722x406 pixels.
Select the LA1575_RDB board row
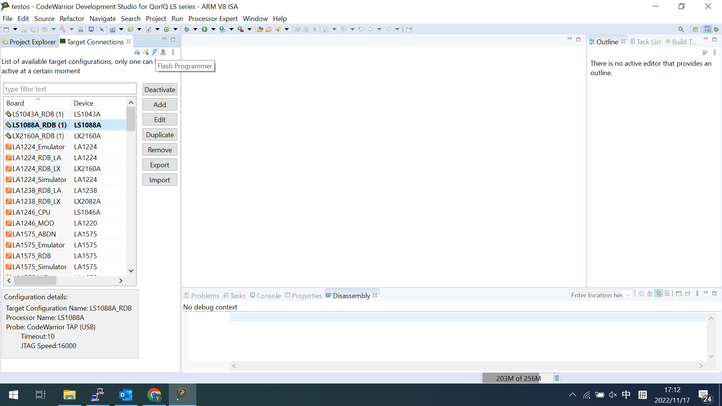click(x=65, y=256)
